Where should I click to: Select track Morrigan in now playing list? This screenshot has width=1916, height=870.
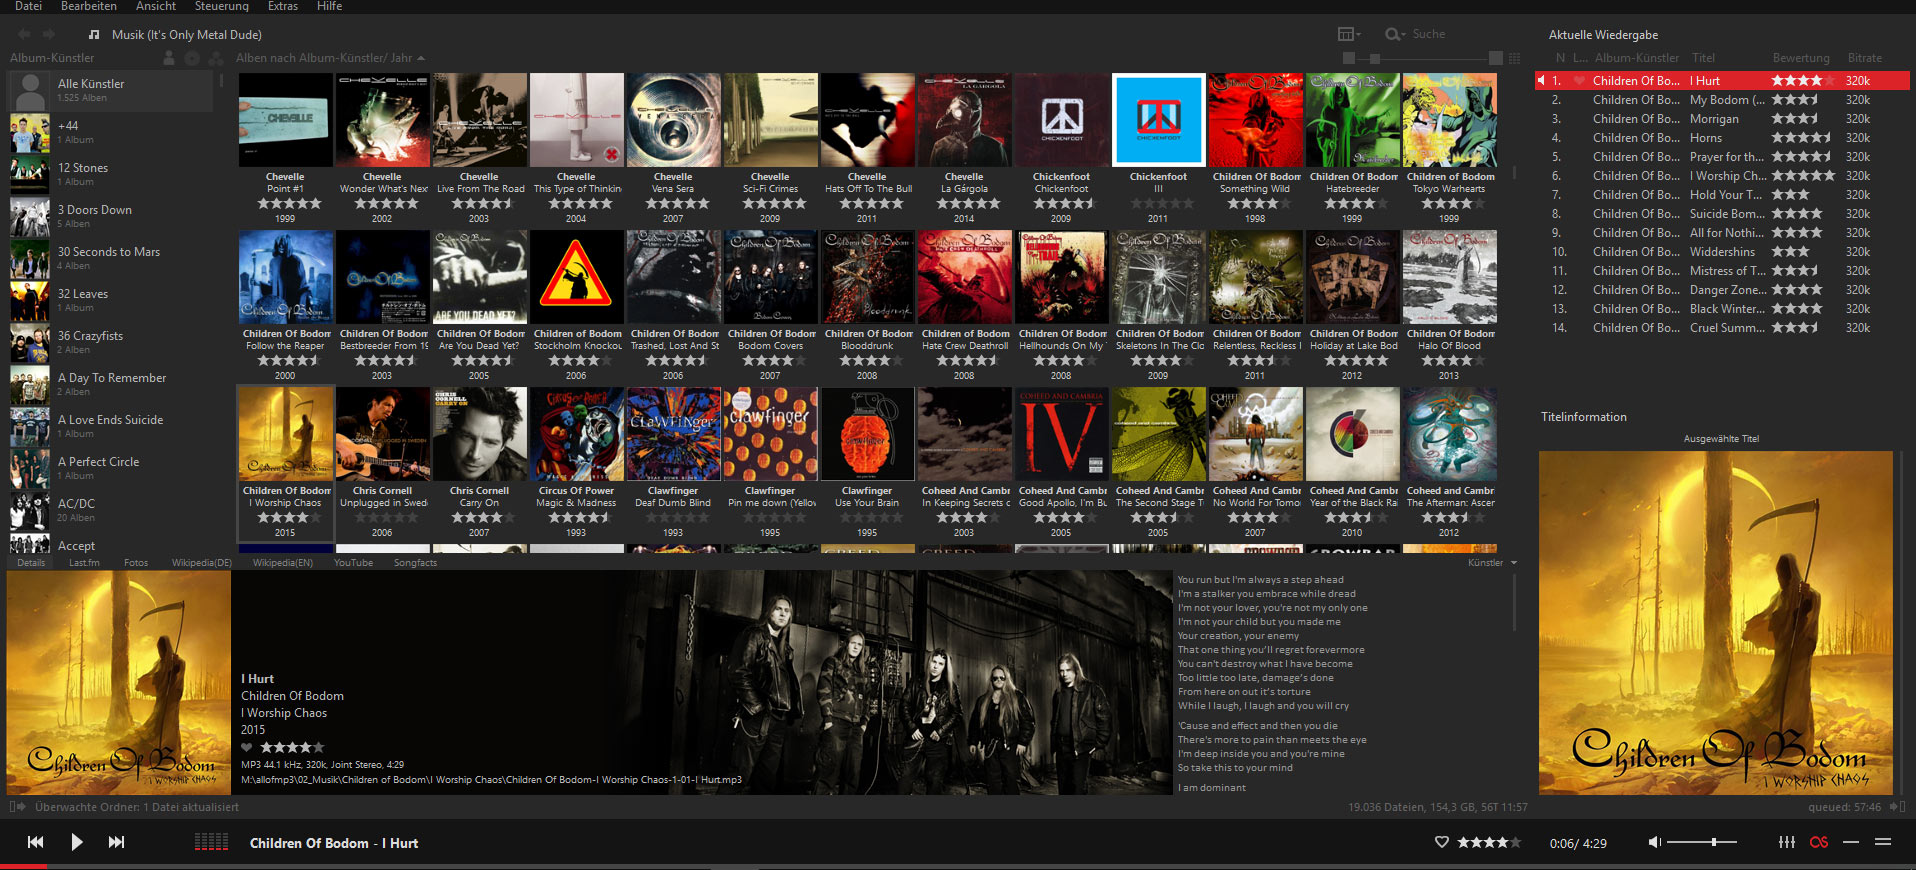point(1722,119)
